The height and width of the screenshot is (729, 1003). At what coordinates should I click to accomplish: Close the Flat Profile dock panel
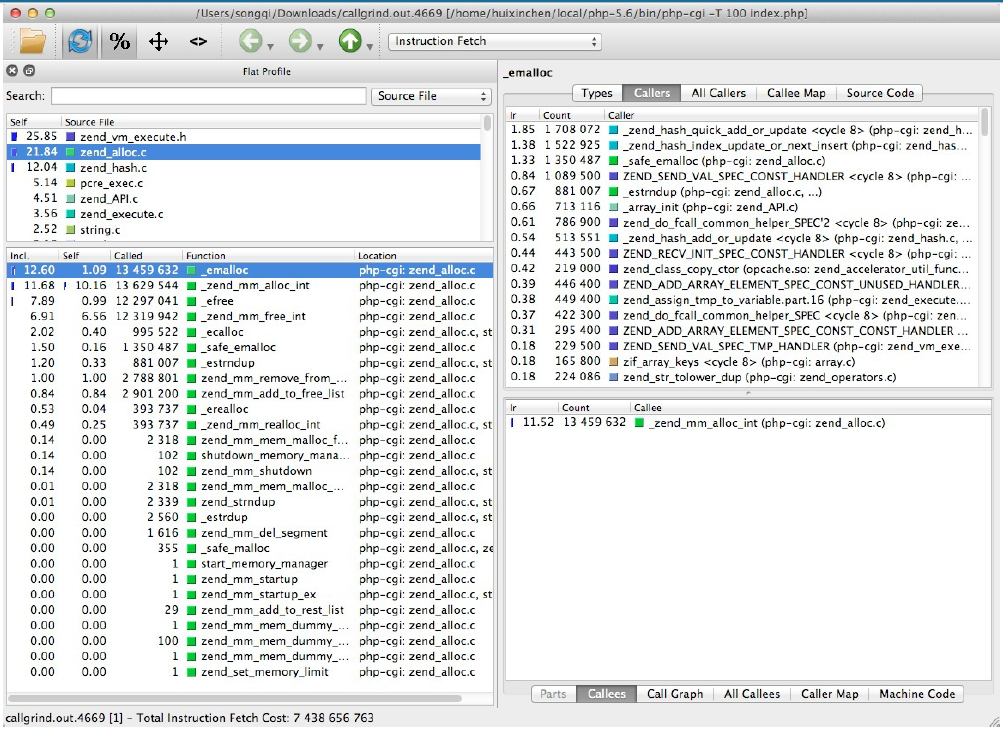(12, 71)
